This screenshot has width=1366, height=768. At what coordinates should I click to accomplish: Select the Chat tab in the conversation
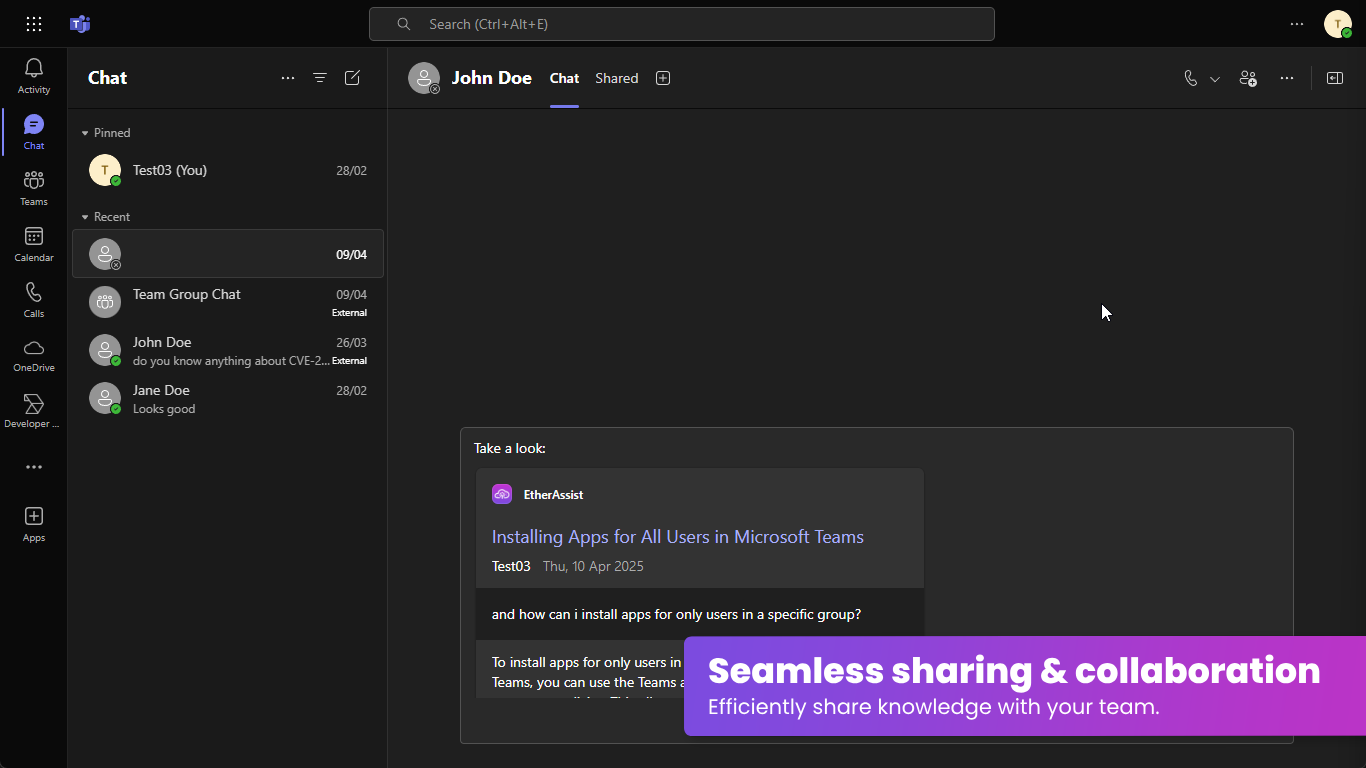coord(564,78)
